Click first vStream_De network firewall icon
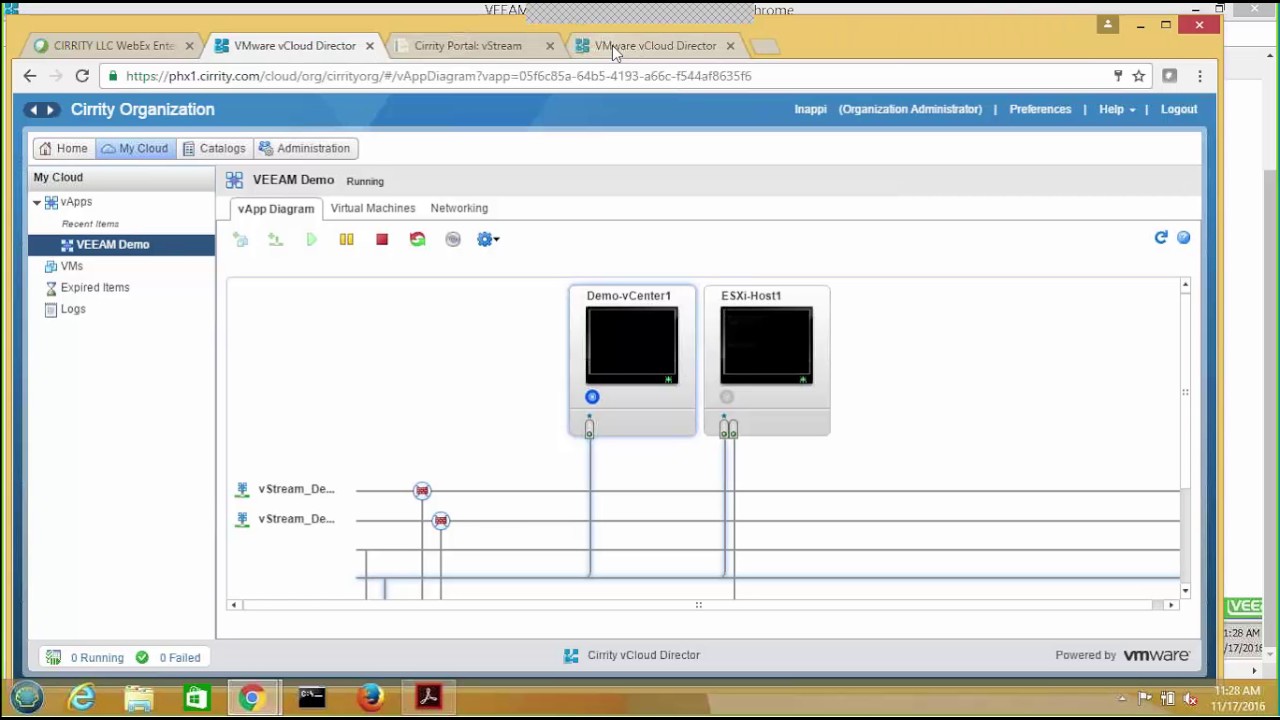The height and width of the screenshot is (720, 1280). click(422, 490)
